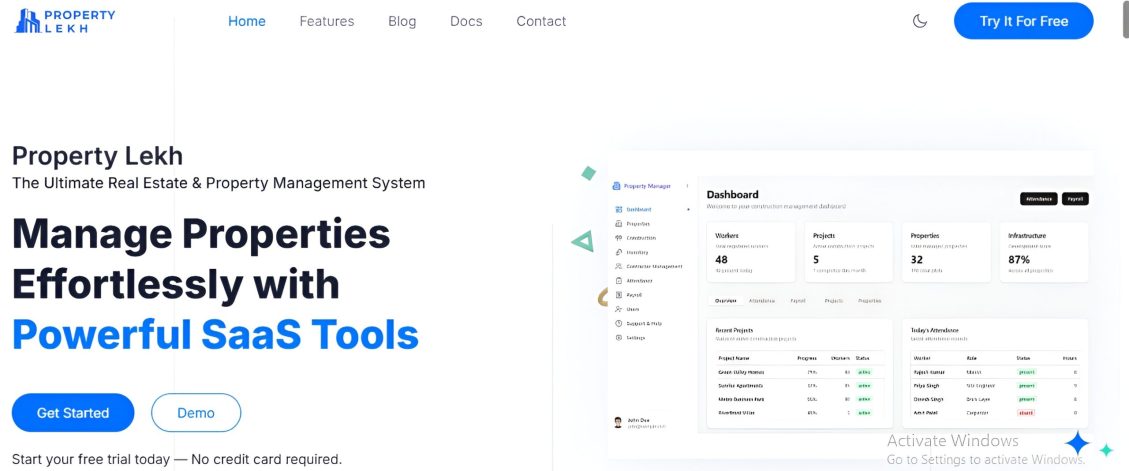Go to the Blog page
The image size is (1129, 471).
402,21
